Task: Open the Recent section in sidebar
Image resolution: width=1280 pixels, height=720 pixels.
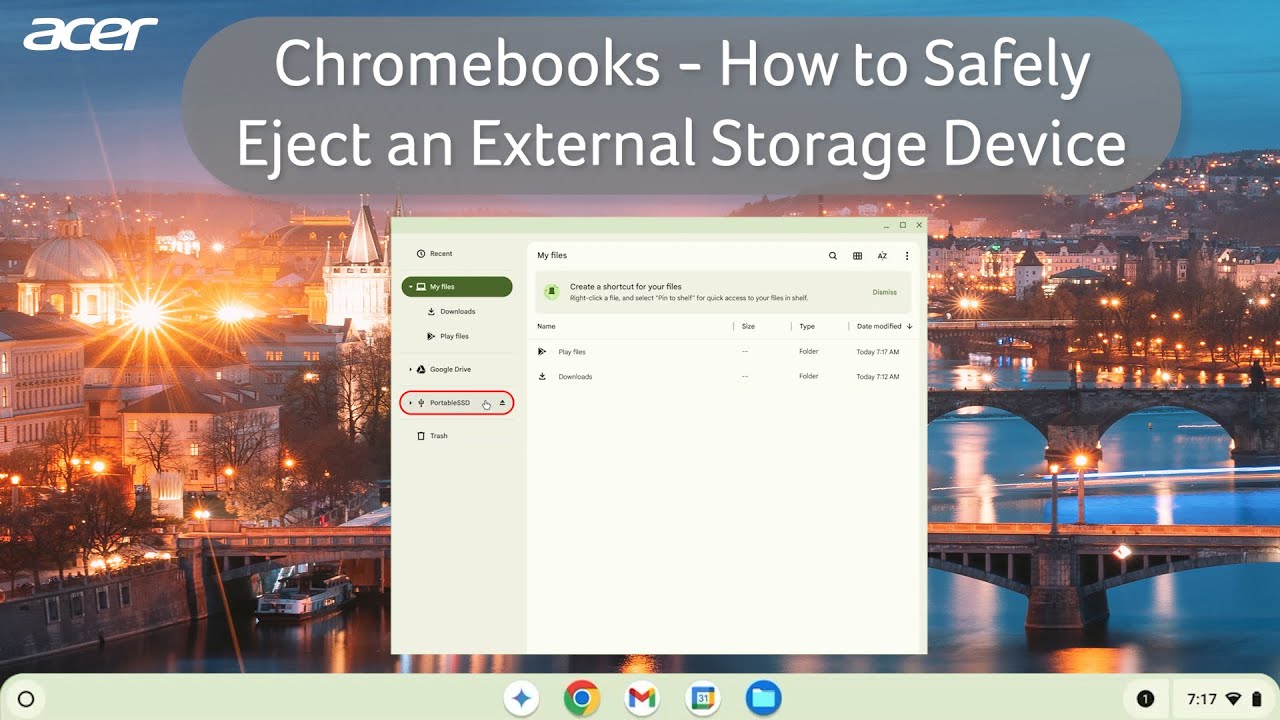Action: tap(434, 254)
